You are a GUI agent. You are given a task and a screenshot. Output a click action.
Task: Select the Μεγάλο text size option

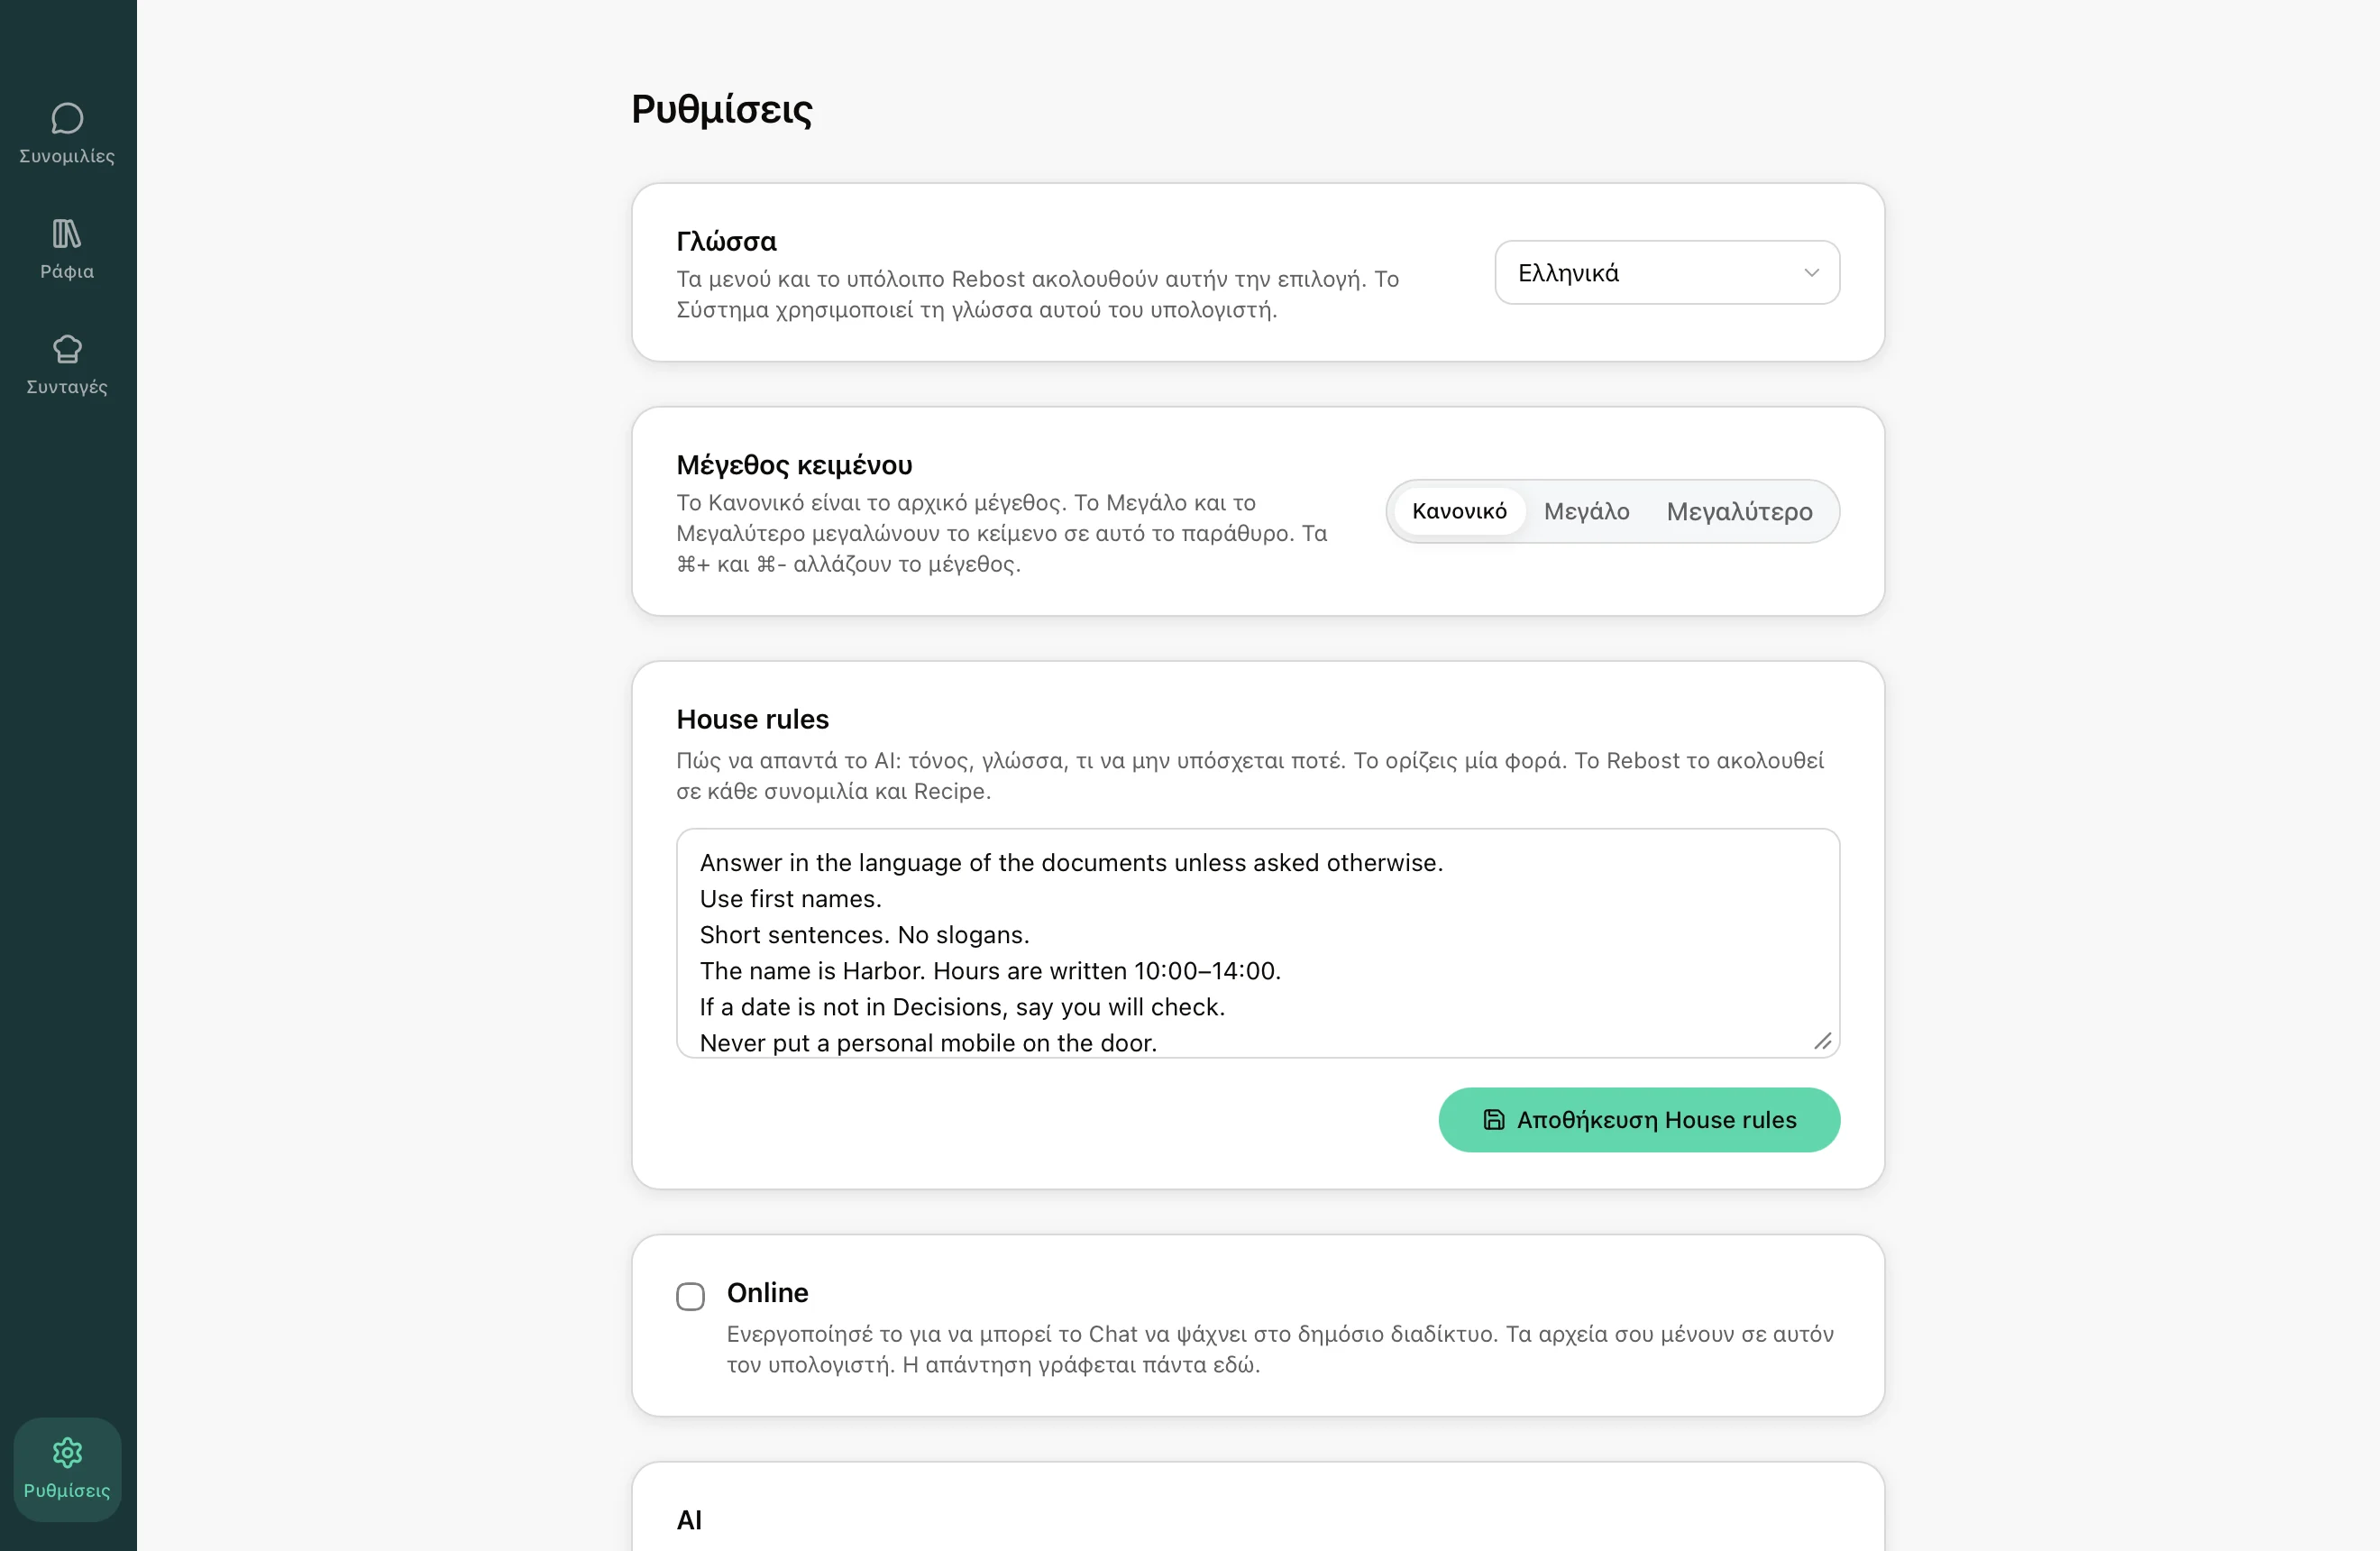pyautogui.click(x=1586, y=511)
